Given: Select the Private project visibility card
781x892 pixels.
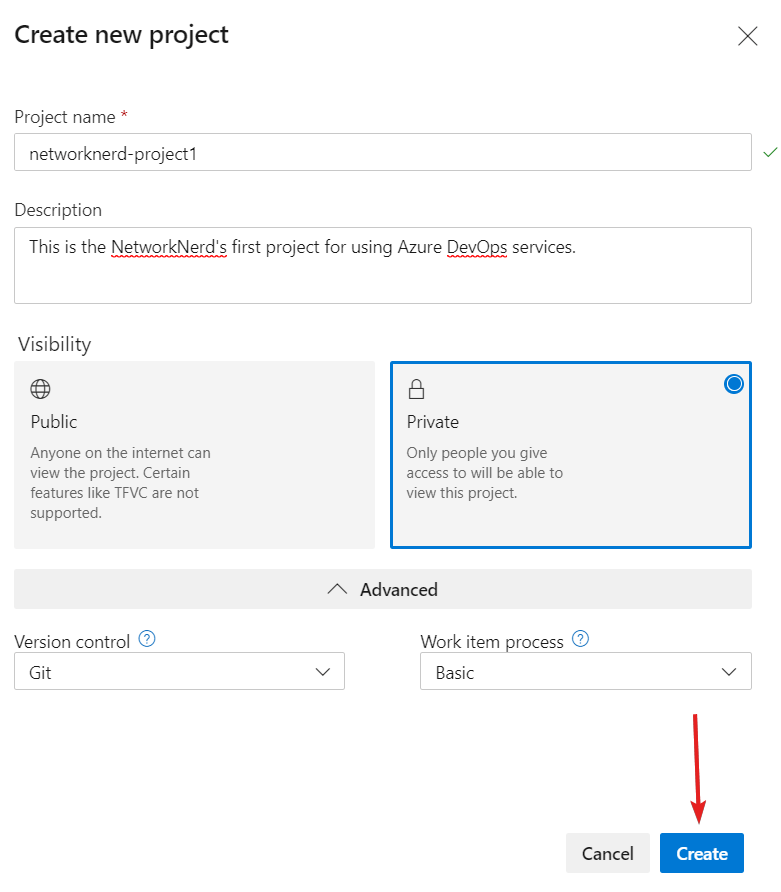Looking at the screenshot, I should pyautogui.click(x=570, y=455).
